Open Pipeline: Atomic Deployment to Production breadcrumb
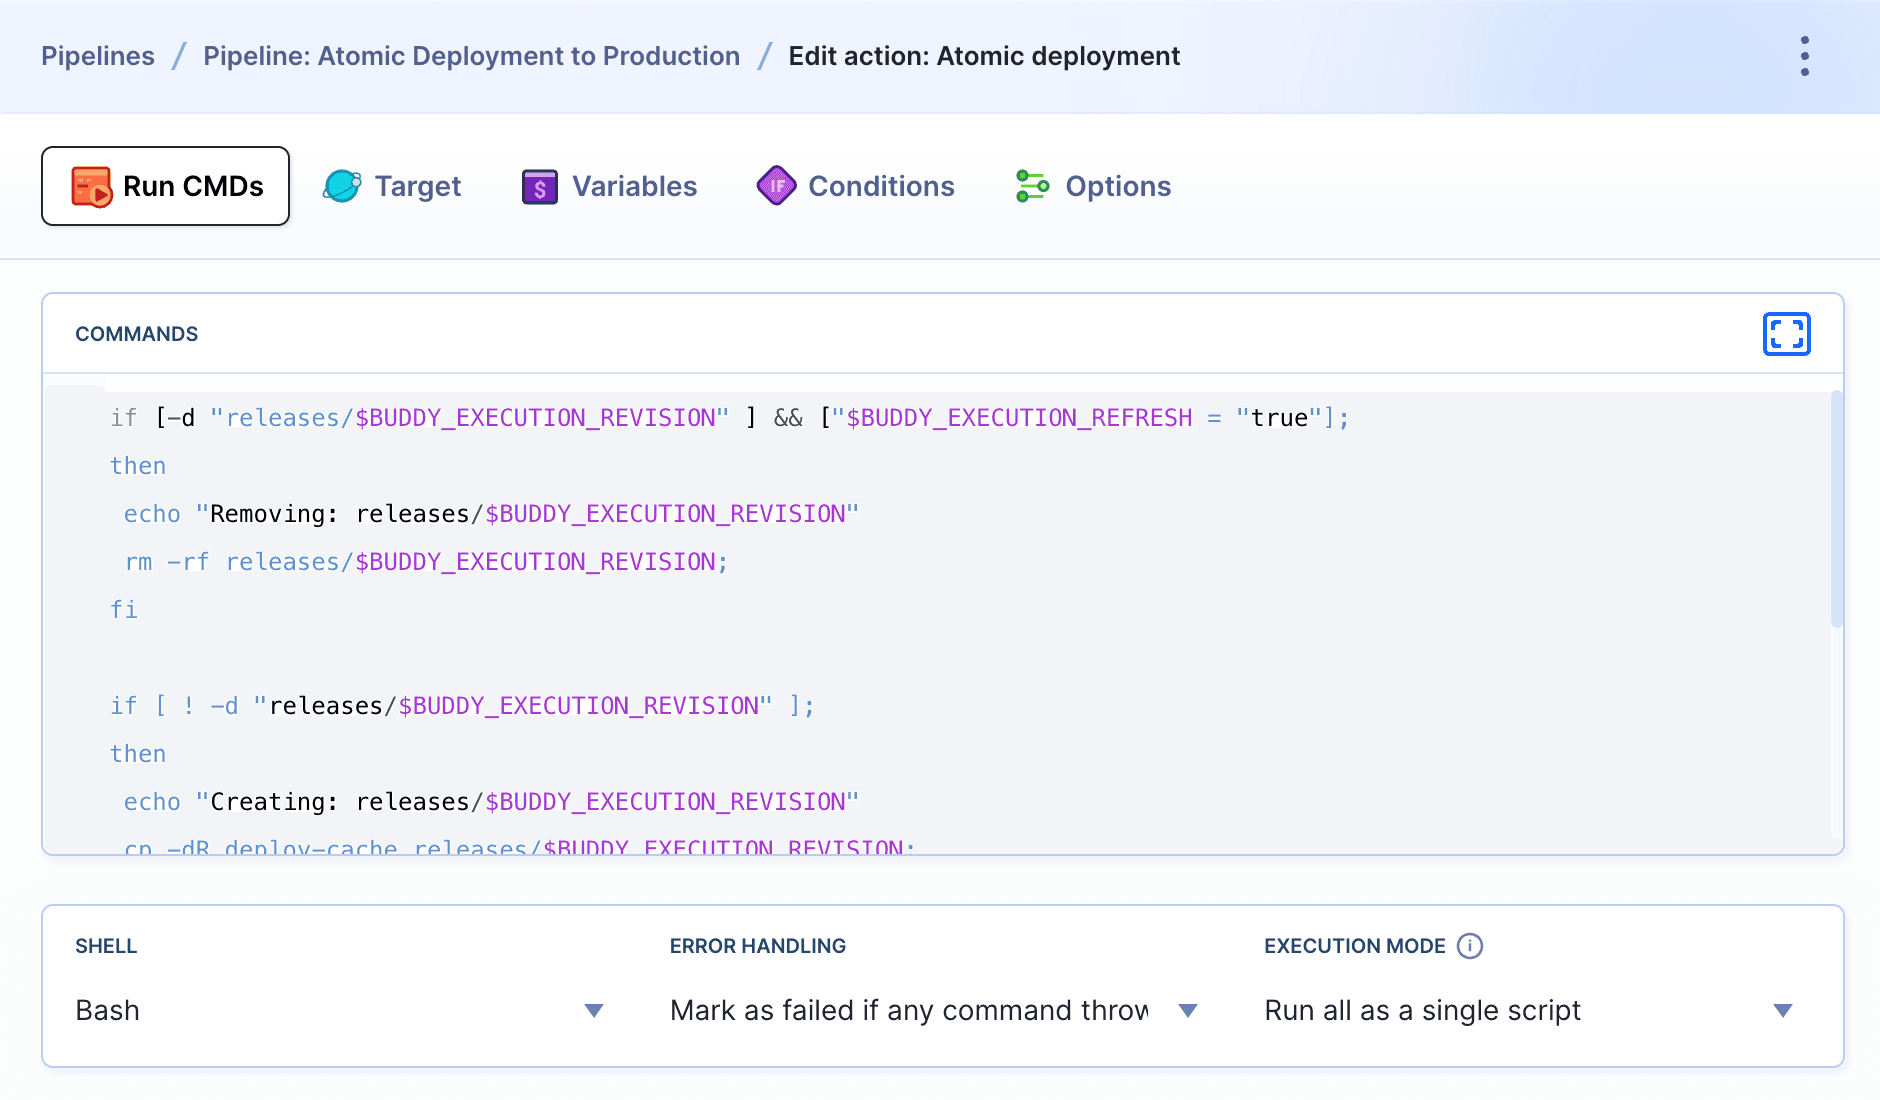The width and height of the screenshot is (1880, 1100). coord(471,56)
